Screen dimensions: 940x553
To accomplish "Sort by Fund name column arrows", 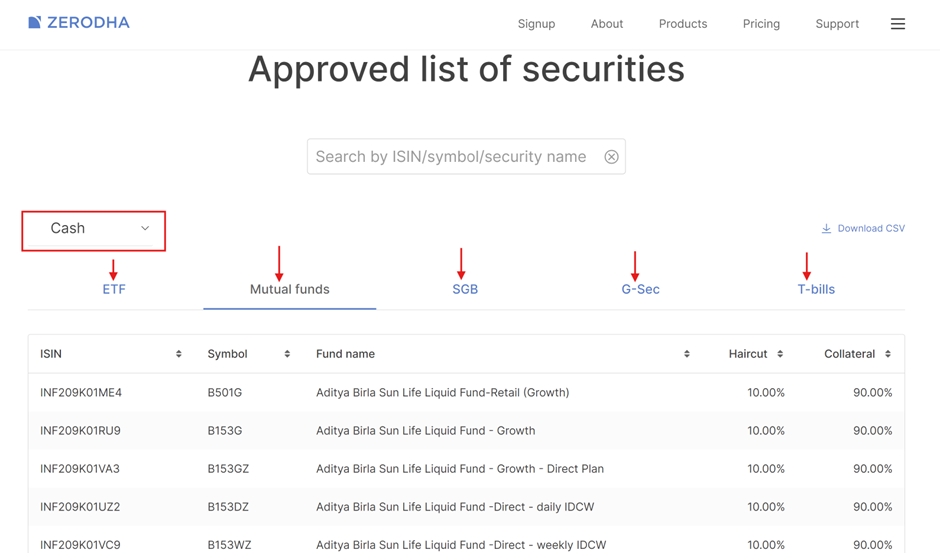I will [x=686, y=354].
